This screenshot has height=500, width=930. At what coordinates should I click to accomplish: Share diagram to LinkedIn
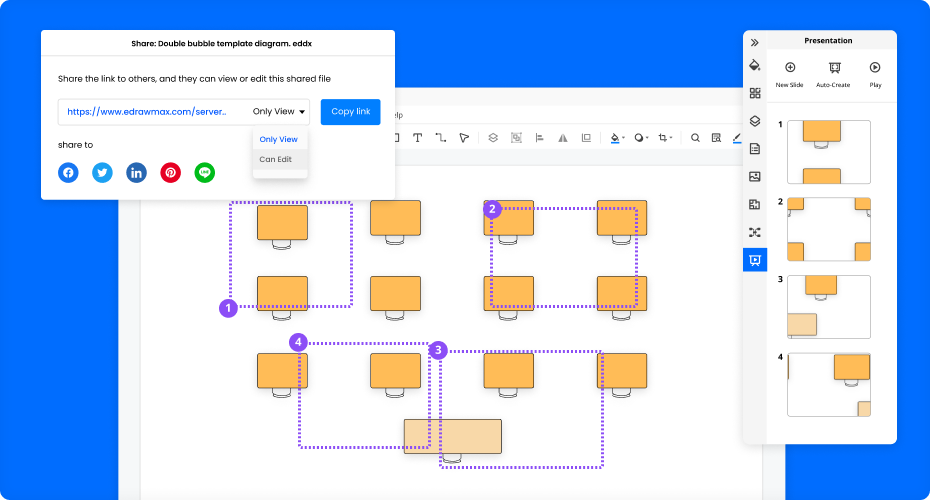coord(136,172)
